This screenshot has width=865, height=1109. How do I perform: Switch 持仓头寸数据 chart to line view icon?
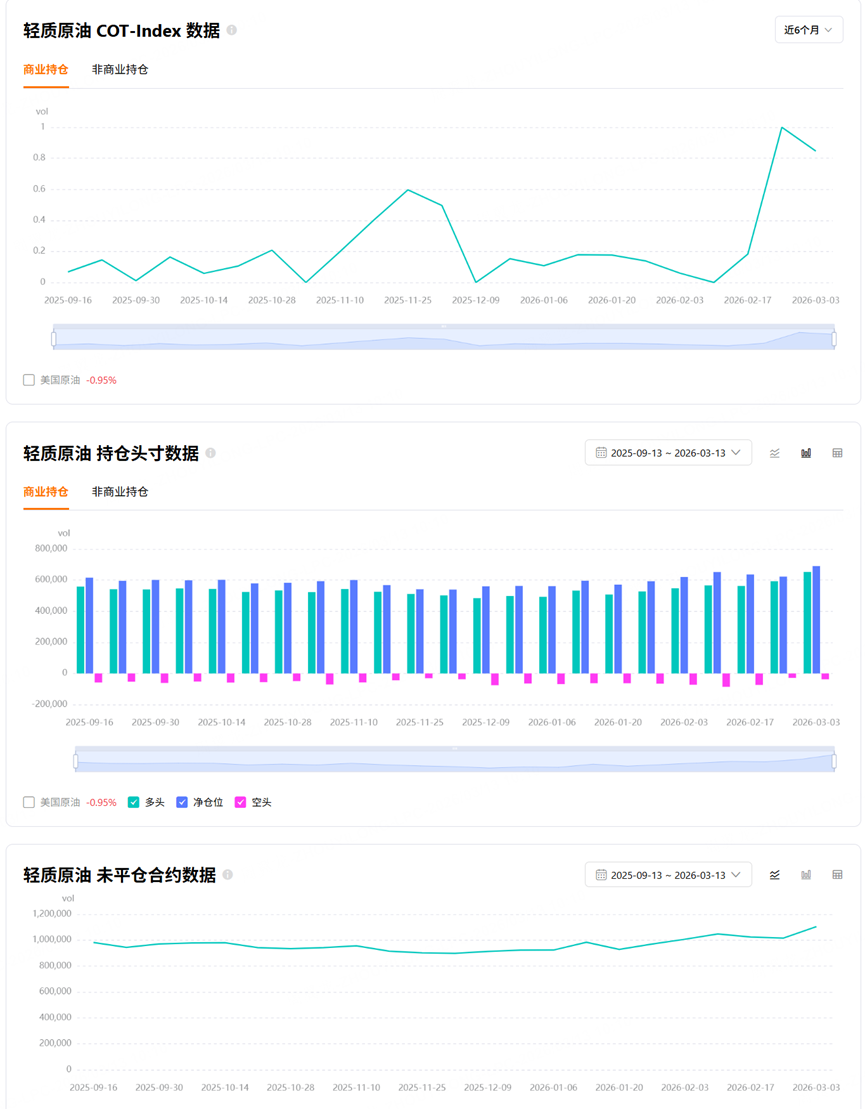click(774, 453)
